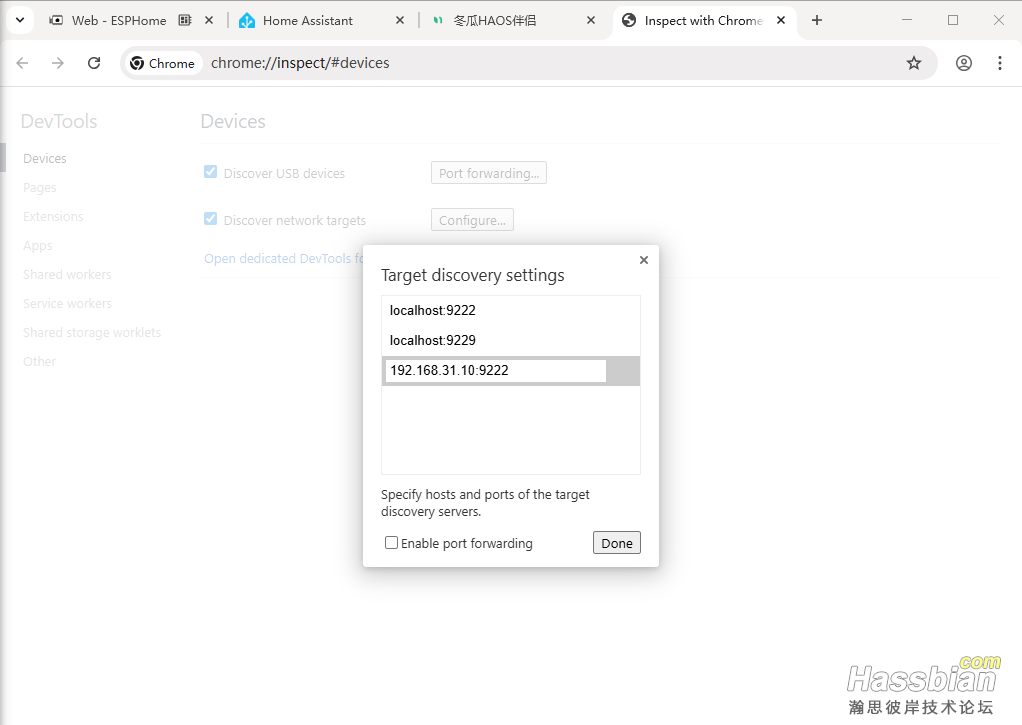Bookmark this page with star icon
Screen dimensions: 1022x725
913,63
